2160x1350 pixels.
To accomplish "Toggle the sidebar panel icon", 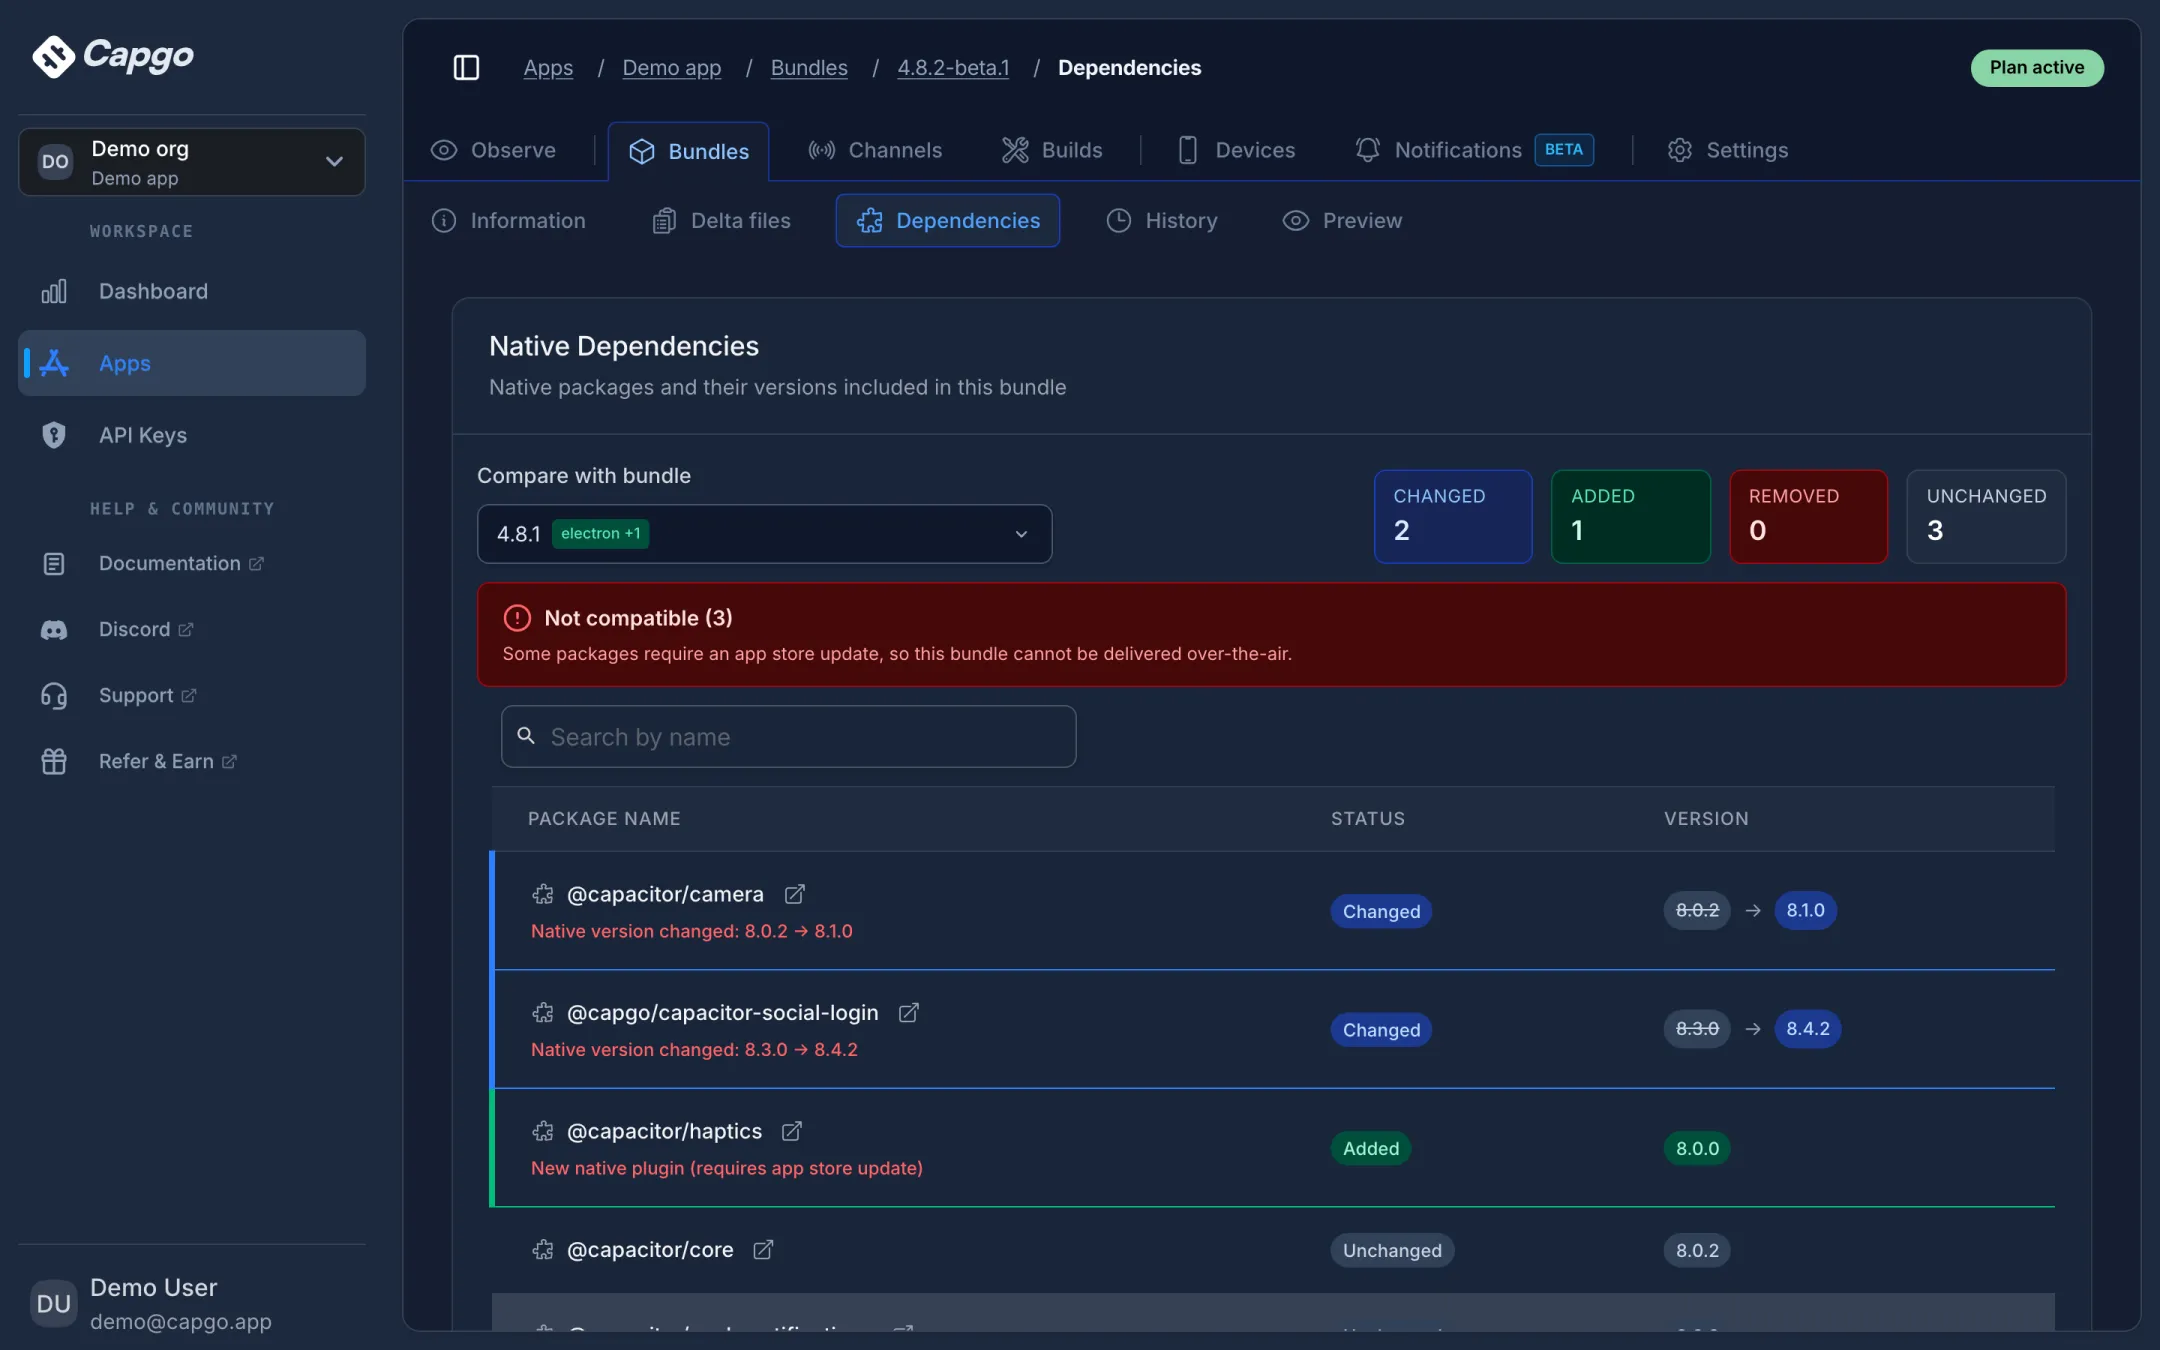I will coord(466,67).
